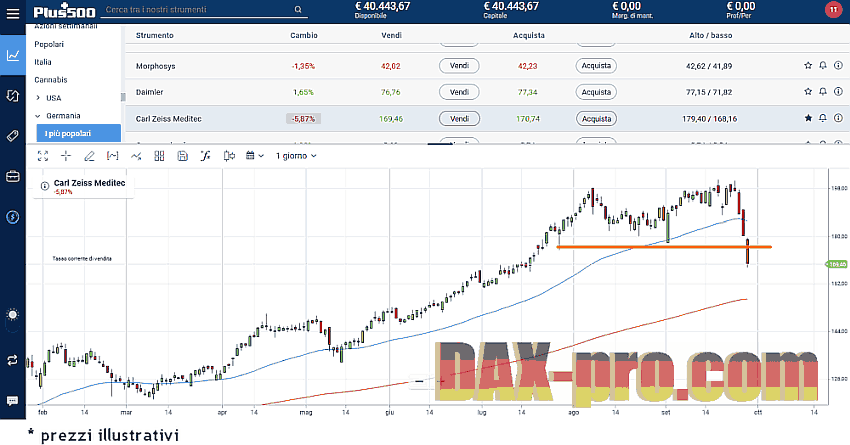
Task: Set price alert bell for Daimler
Action: point(823,92)
